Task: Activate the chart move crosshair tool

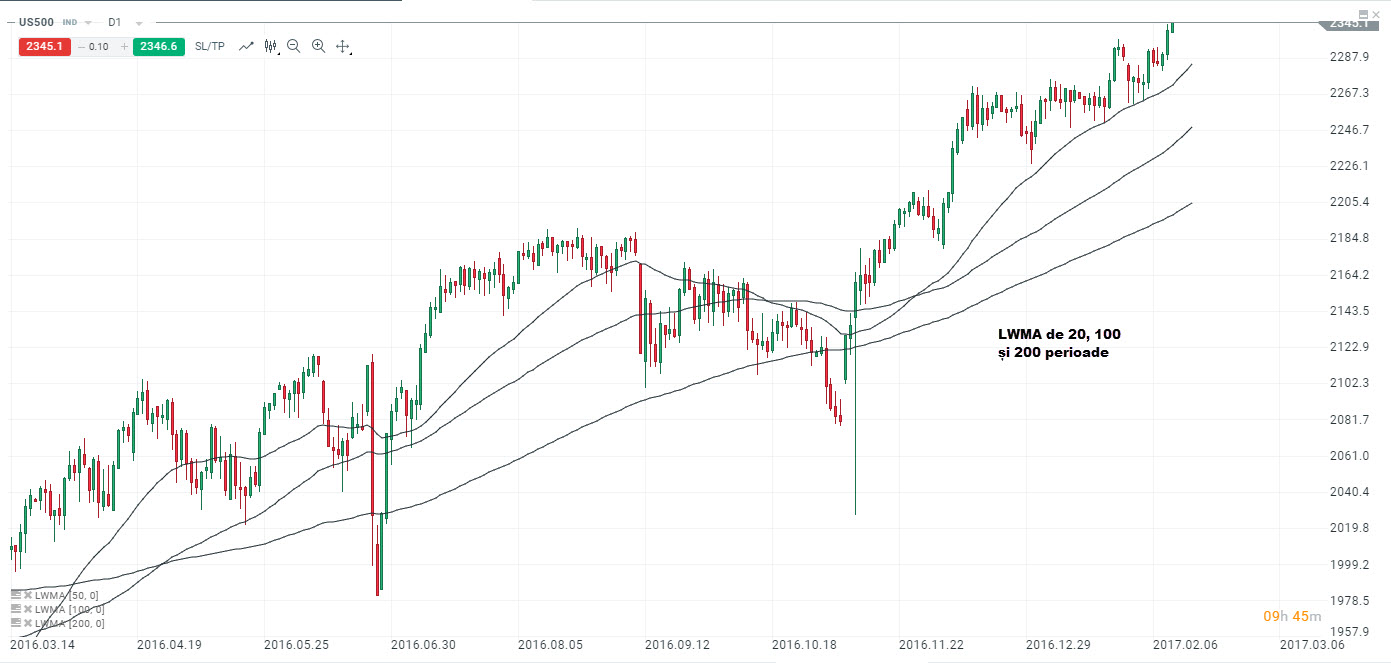Action: pos(340,46)
